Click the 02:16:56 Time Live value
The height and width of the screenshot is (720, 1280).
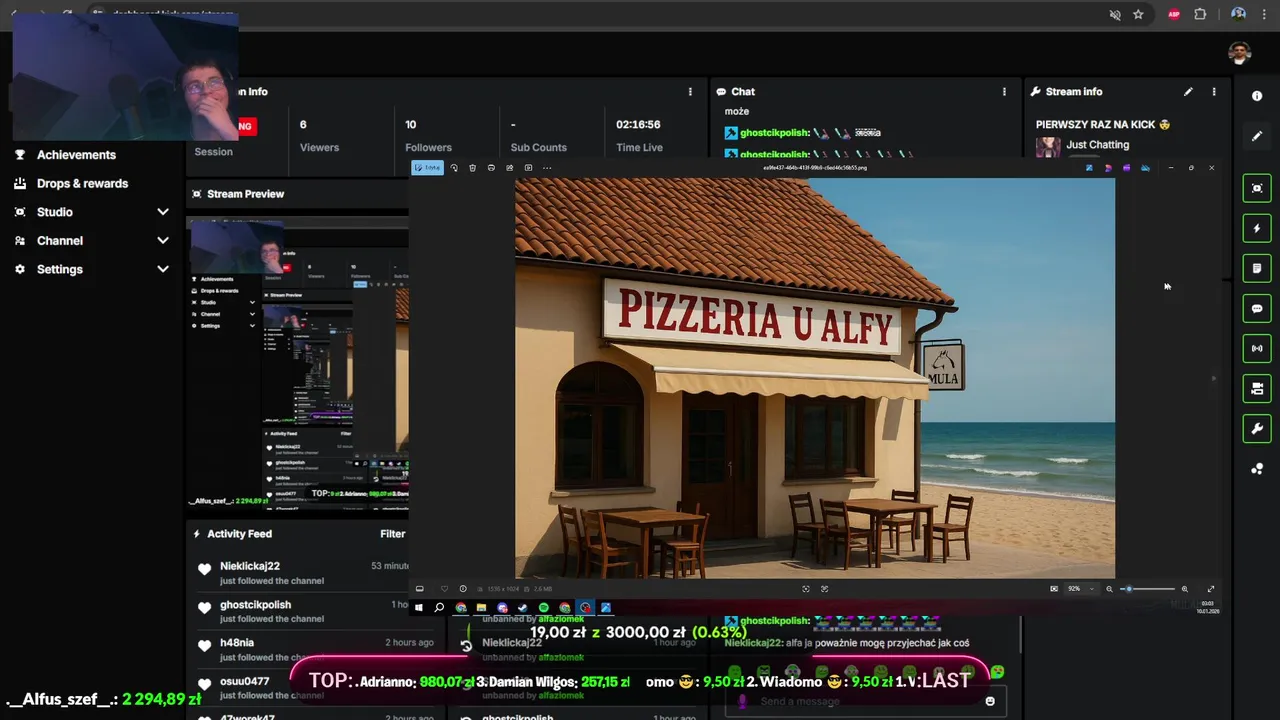pos(638,125)
